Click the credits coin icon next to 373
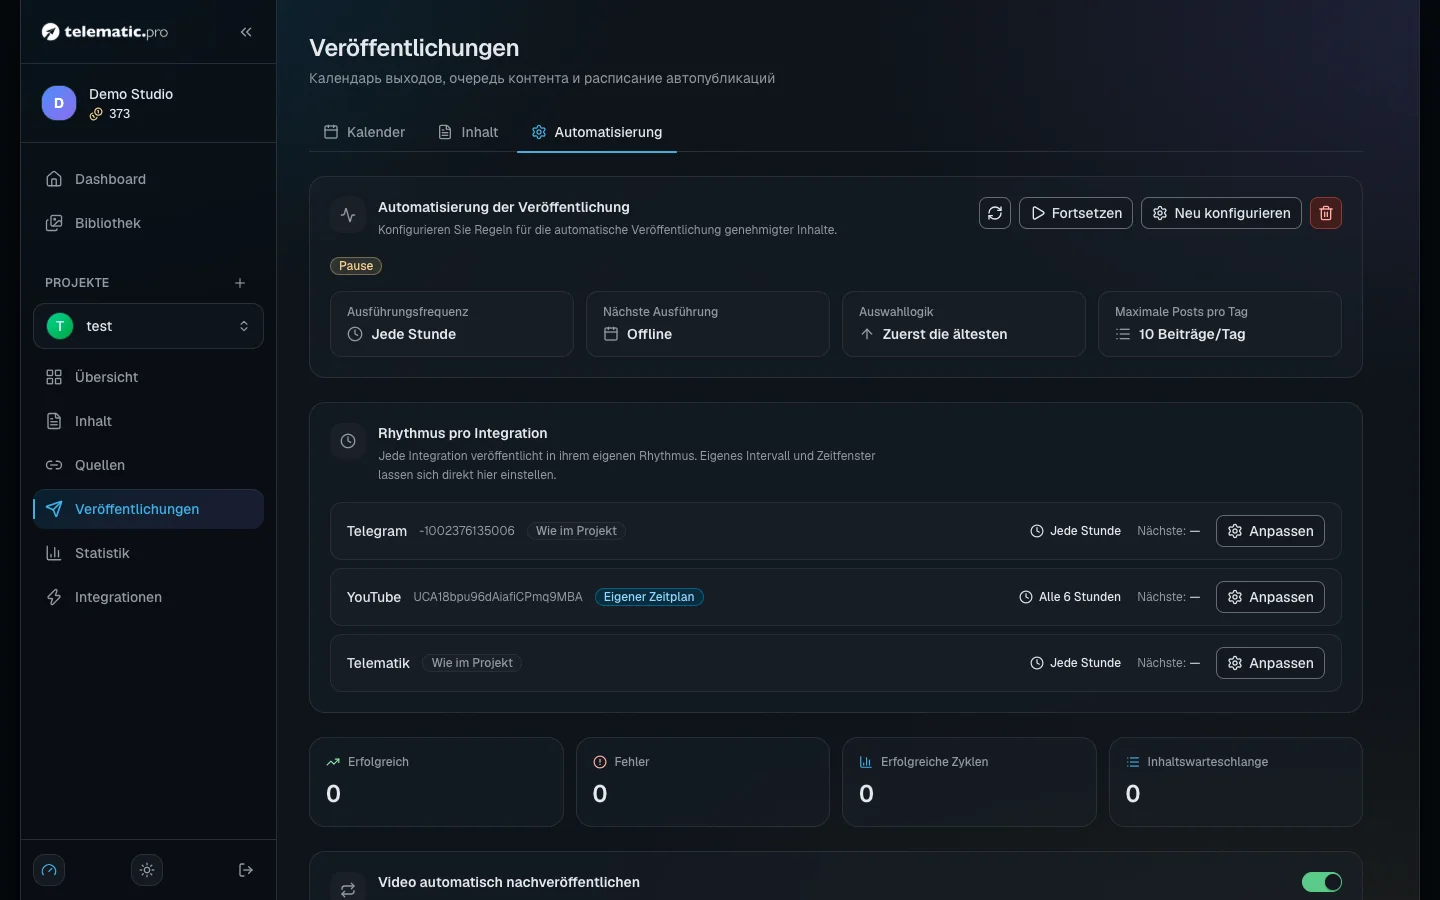 [x=96, y=114]
